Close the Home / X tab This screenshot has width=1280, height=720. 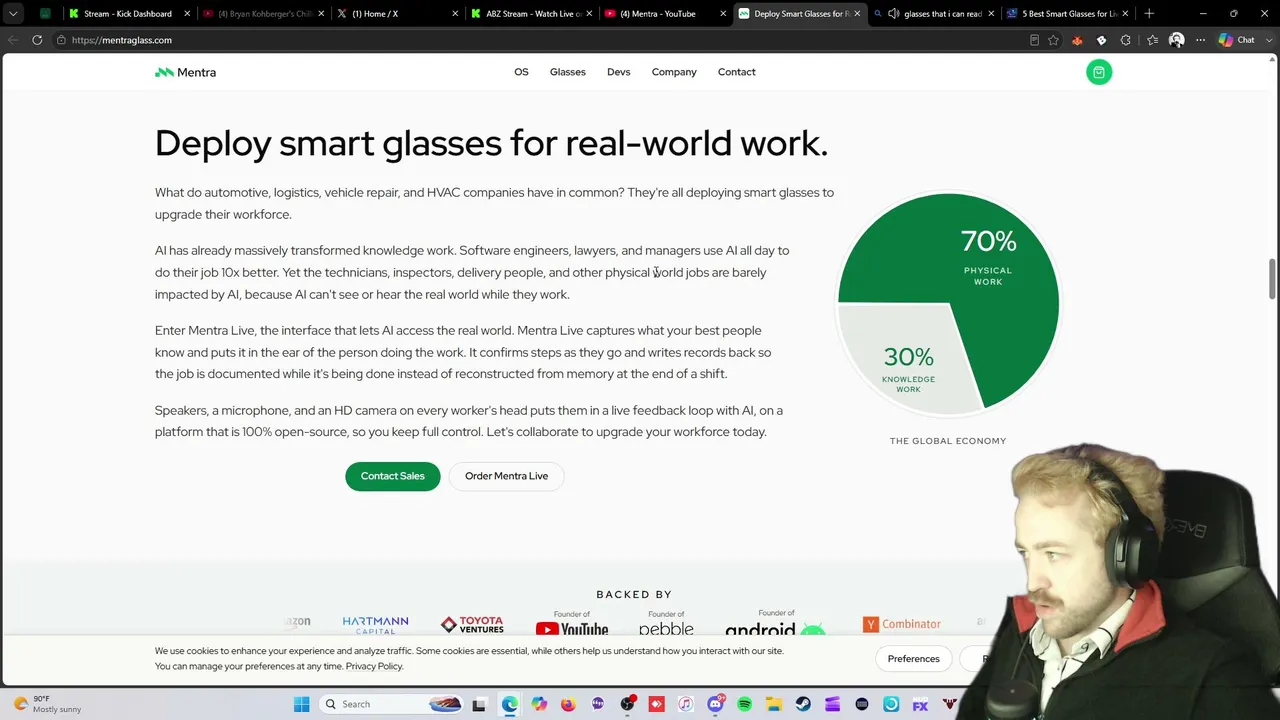point(455,14)
